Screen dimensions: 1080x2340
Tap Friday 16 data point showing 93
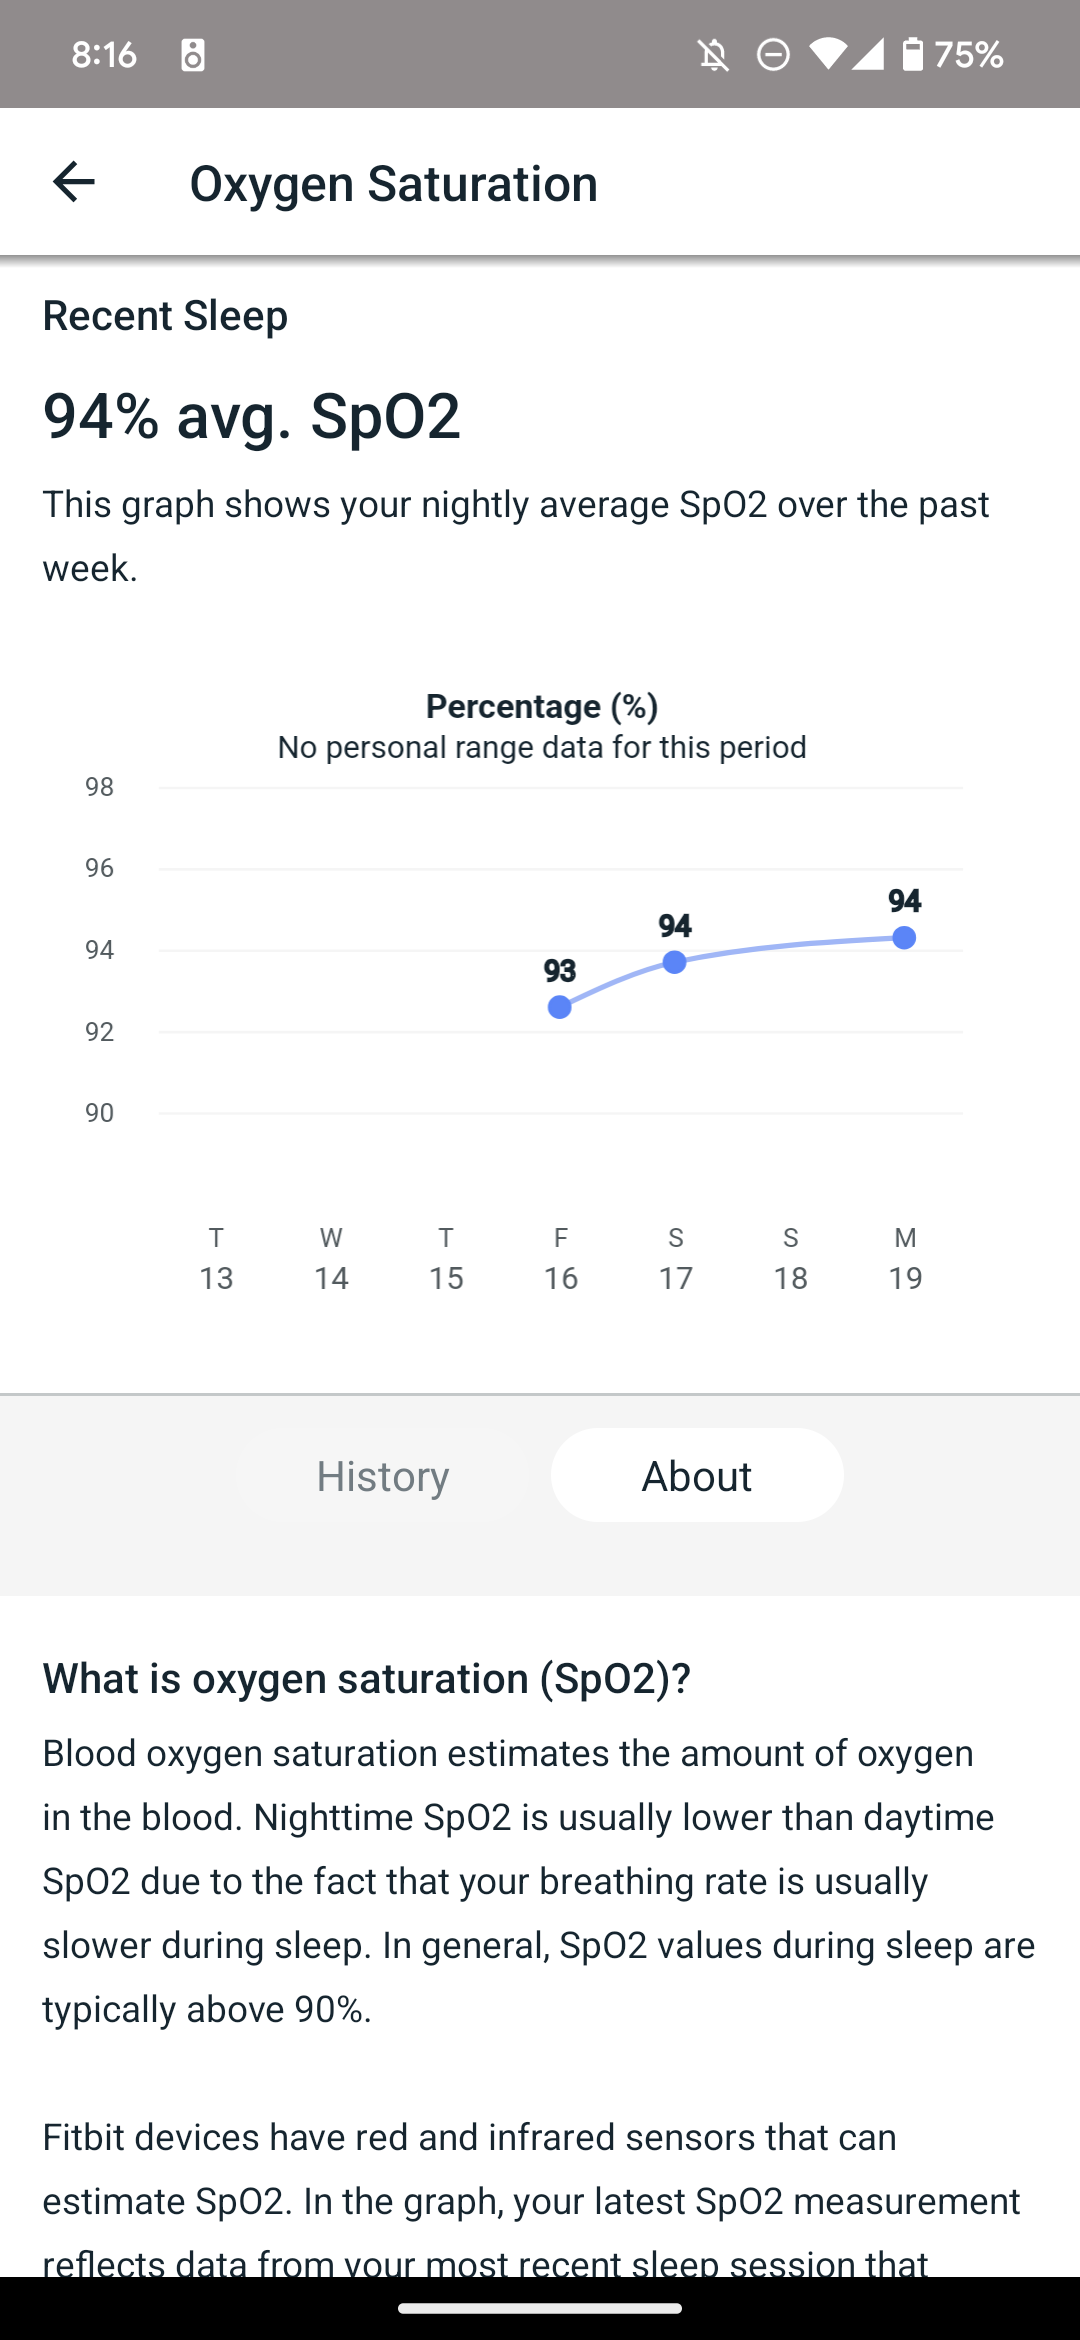point(560,1007)
